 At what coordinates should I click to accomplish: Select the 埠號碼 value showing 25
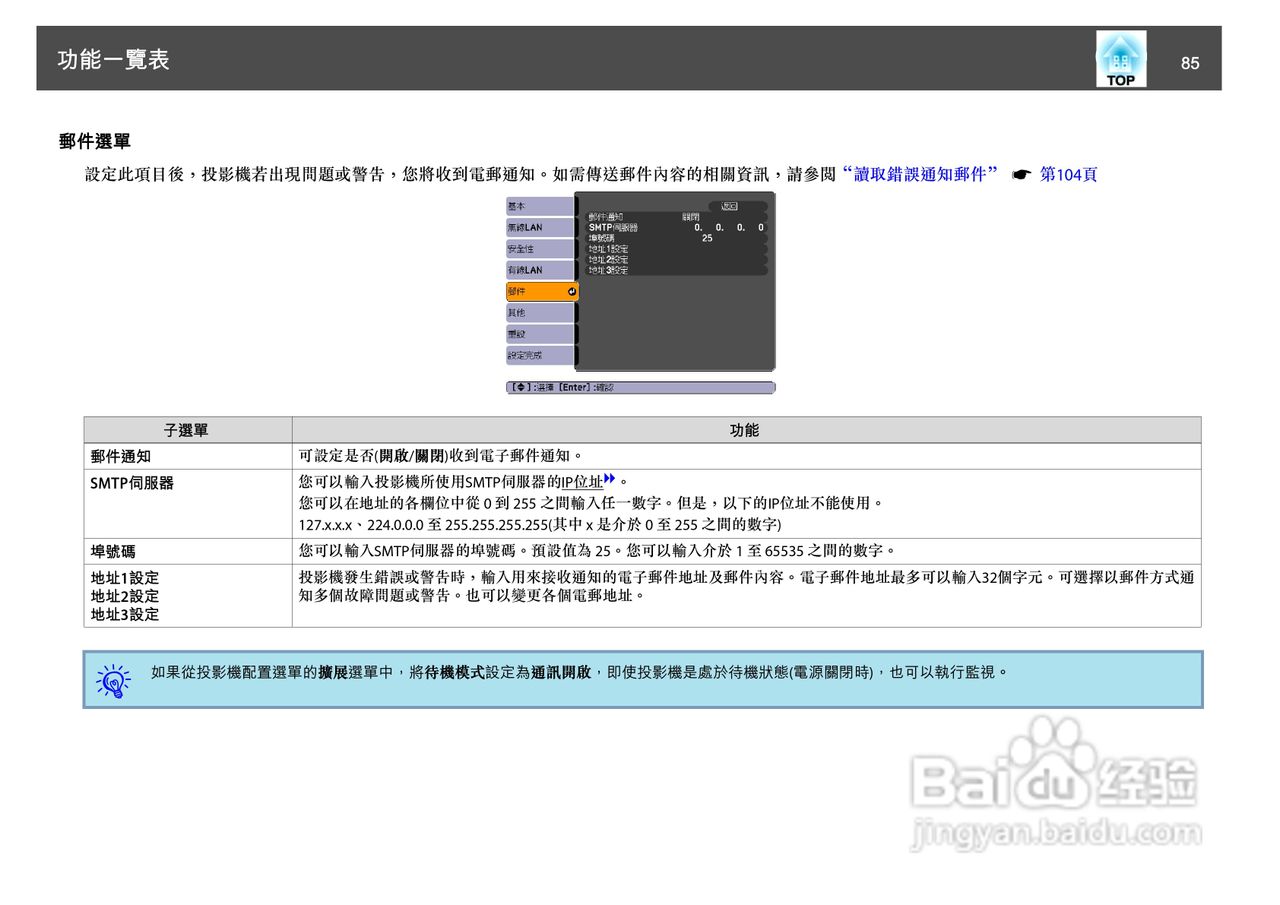click(x=708, y=238)
